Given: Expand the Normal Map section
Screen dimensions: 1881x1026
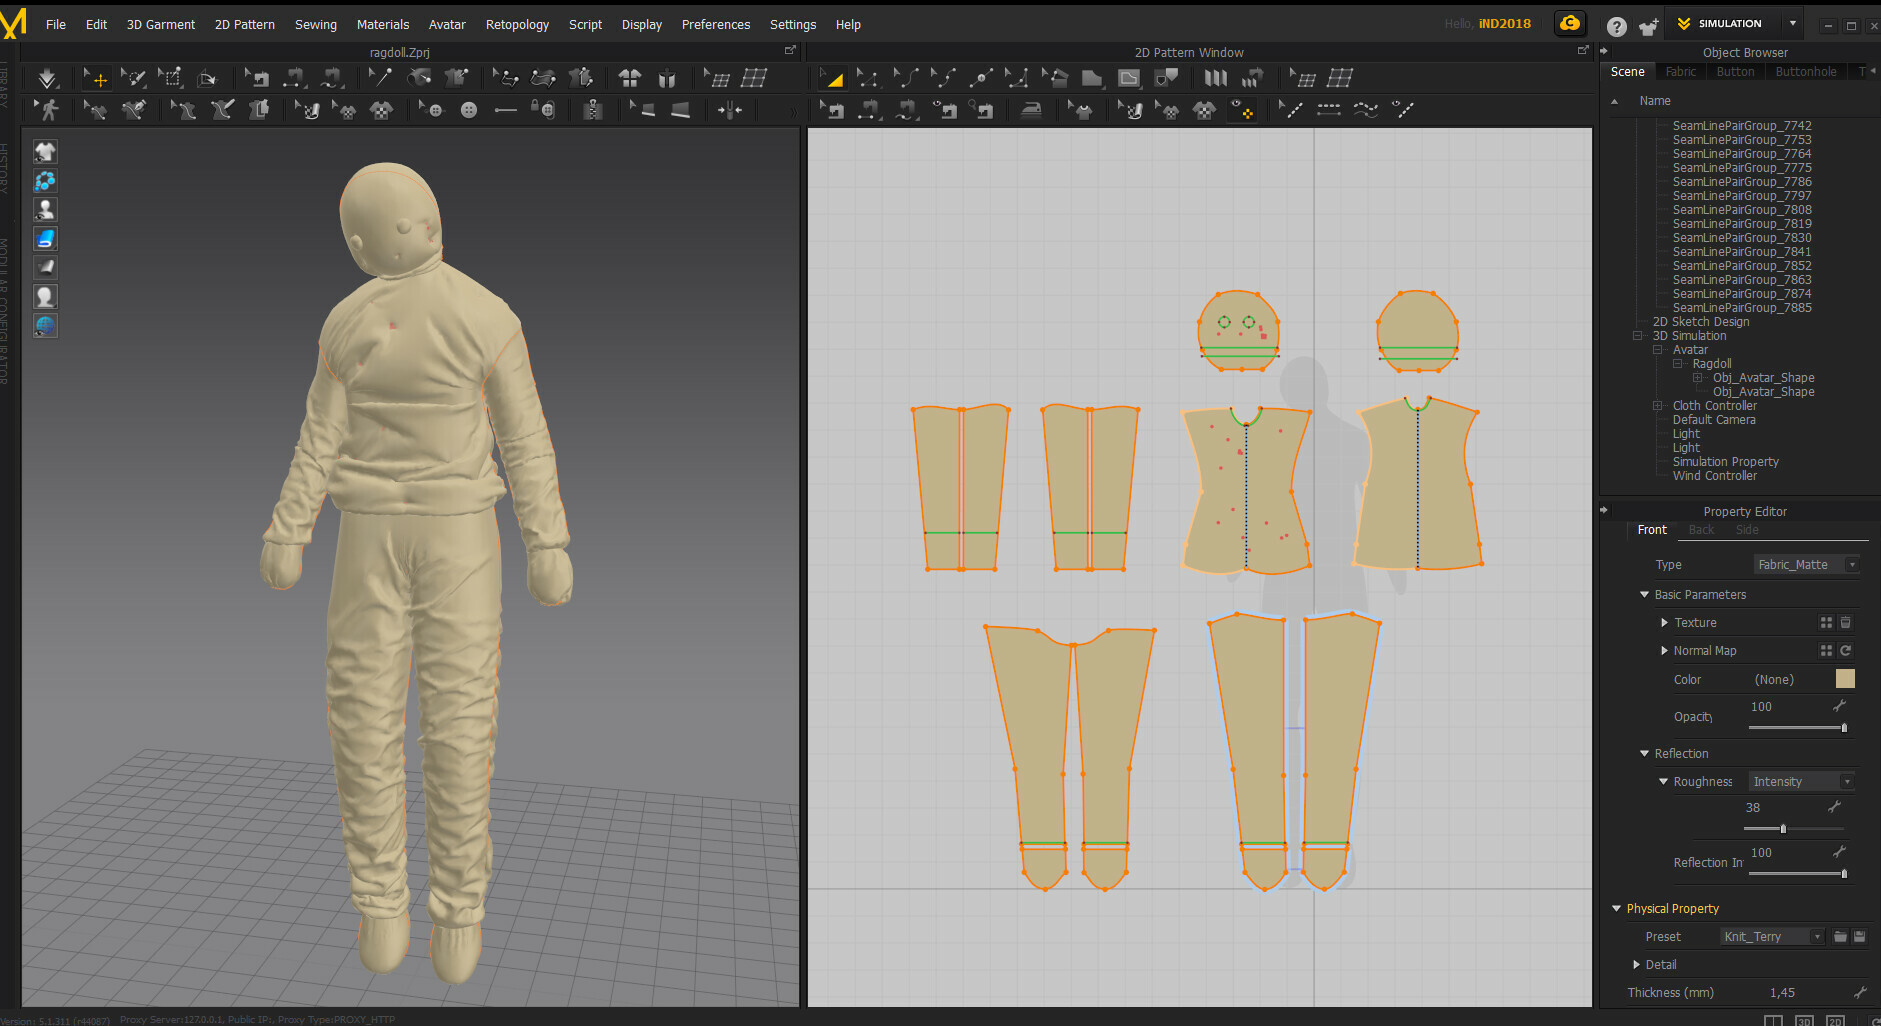Looking at the screenshot, I should [1664, 651].
